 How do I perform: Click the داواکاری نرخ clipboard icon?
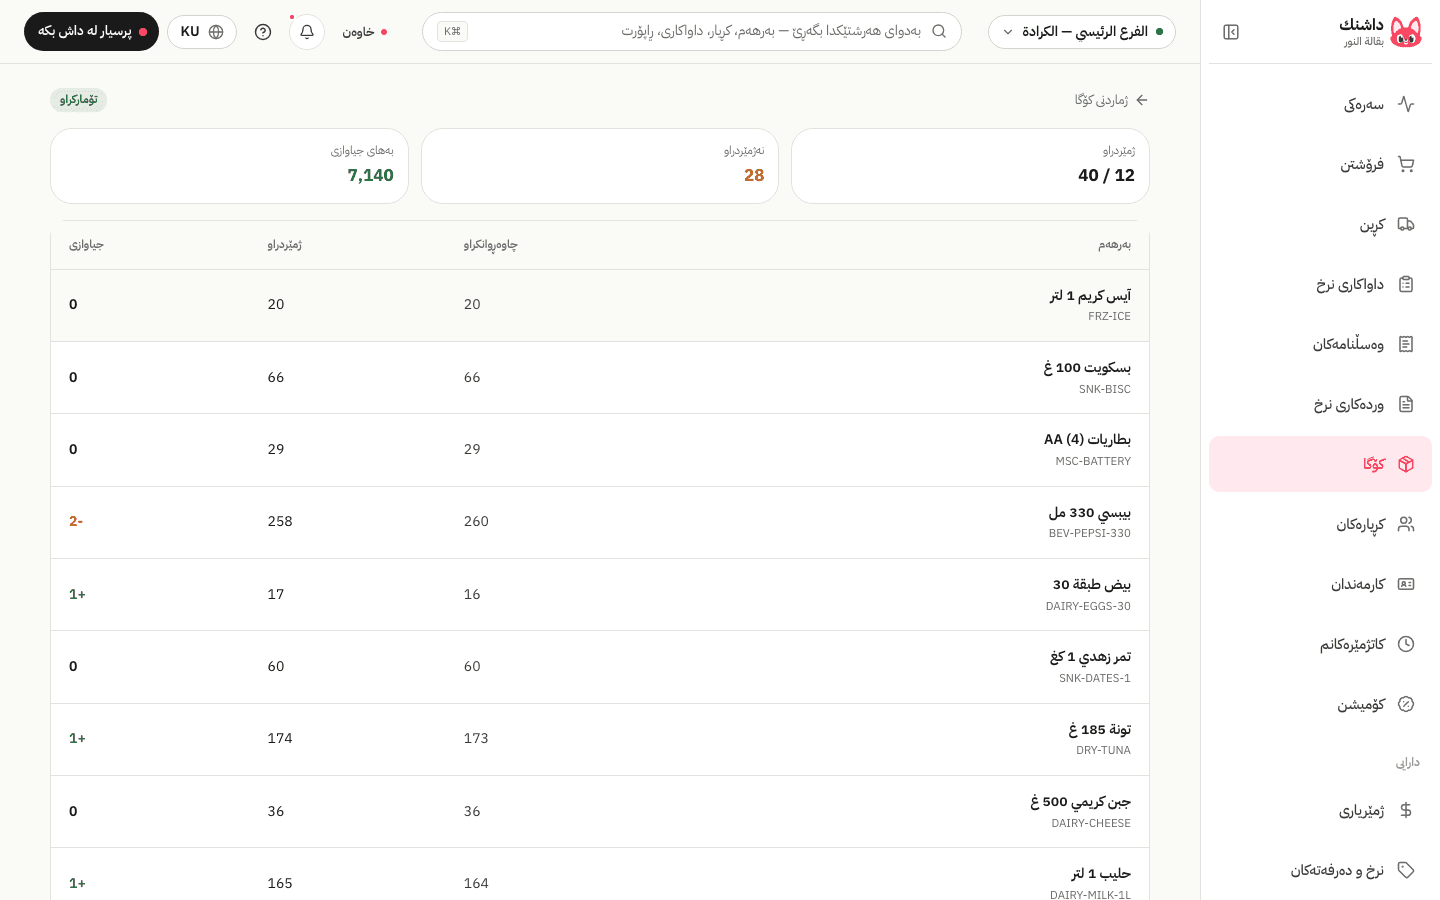(x=1406, y=284)
